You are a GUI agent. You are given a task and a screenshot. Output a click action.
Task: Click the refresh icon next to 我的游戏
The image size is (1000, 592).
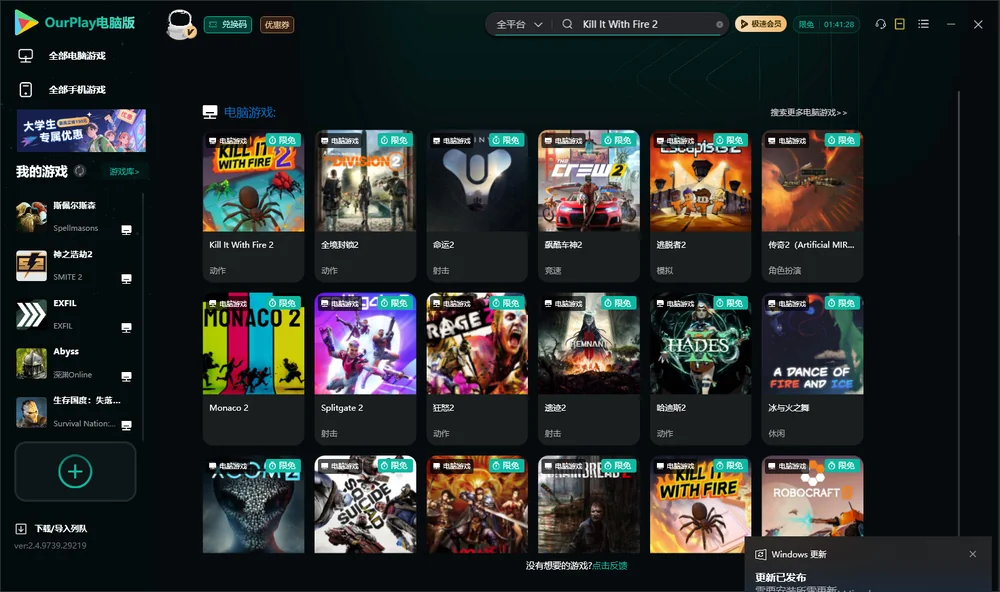pyautogui.click(x=80, y=171)
